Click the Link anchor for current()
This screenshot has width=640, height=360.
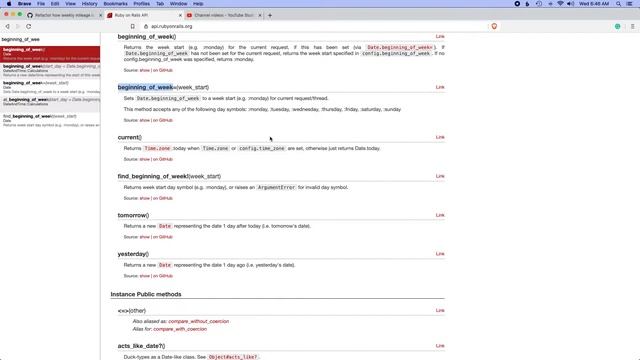440,137
